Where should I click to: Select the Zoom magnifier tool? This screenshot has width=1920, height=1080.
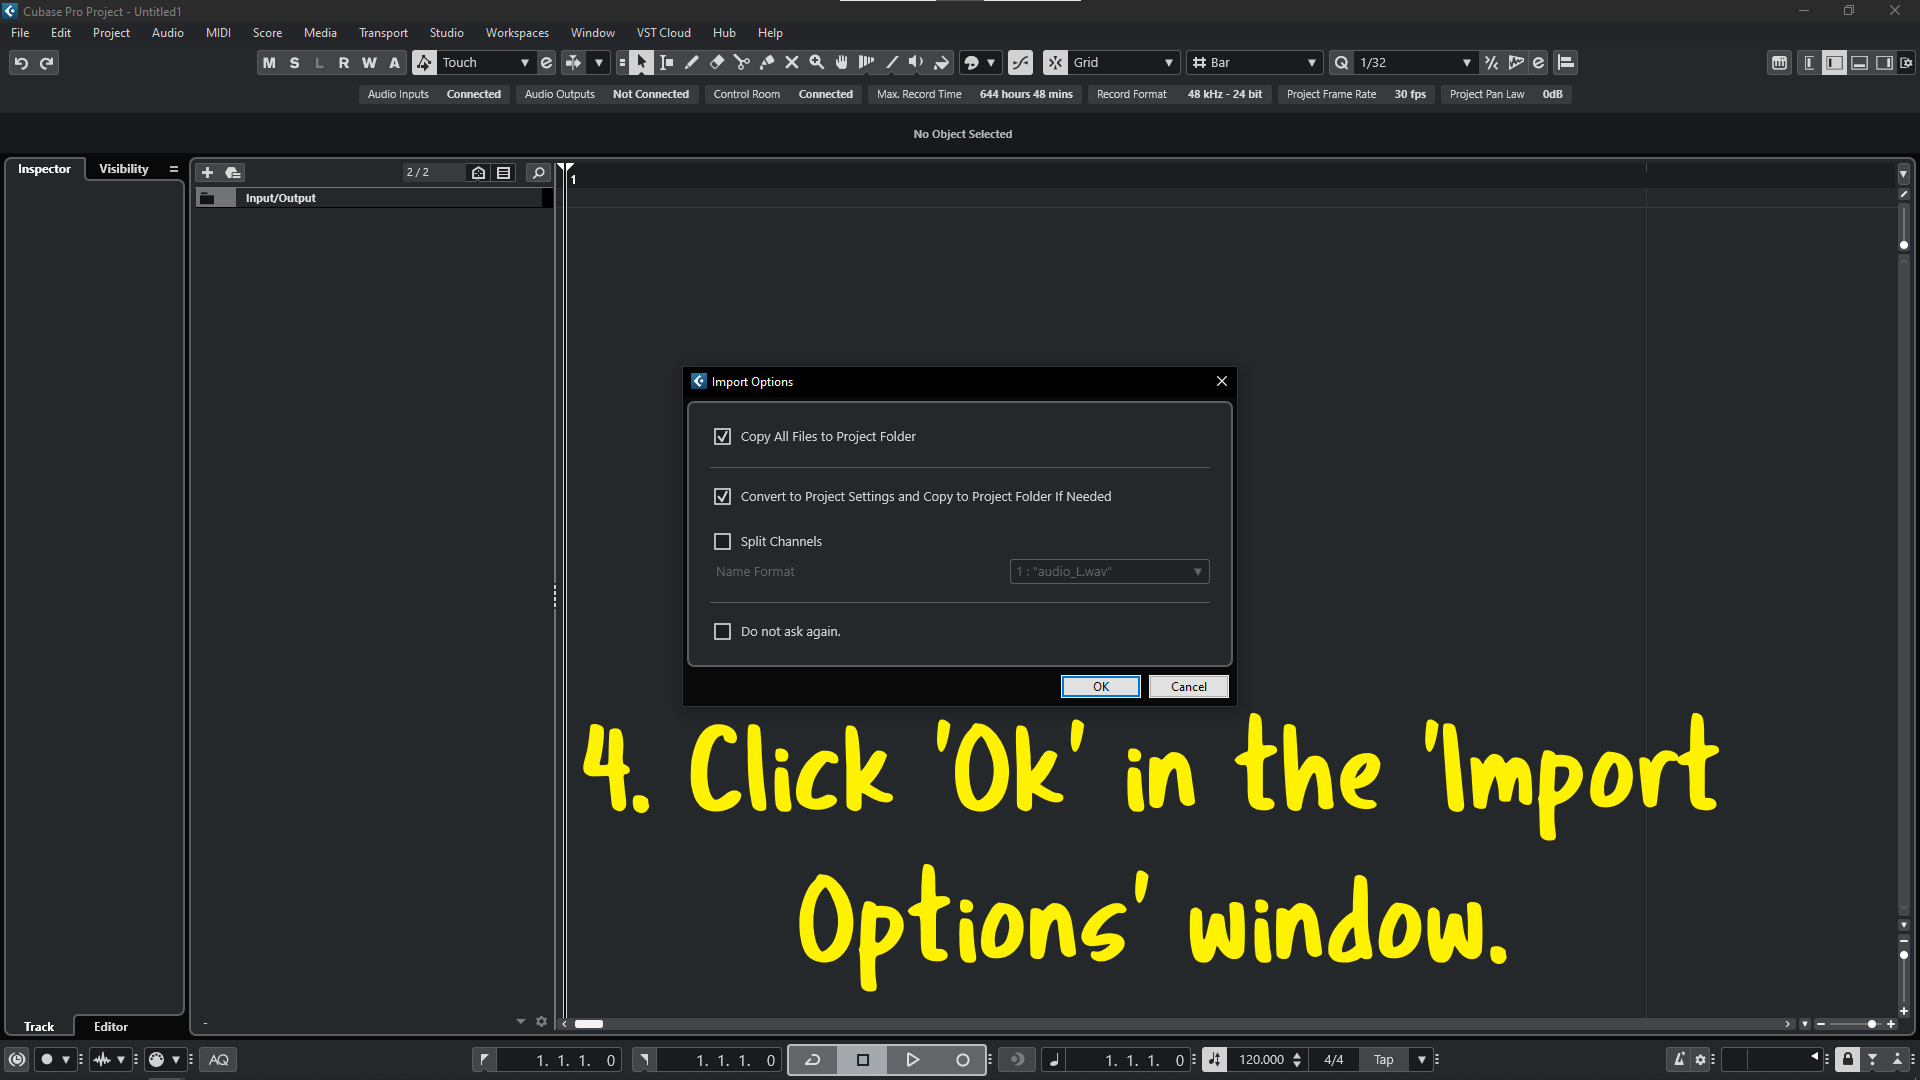817,62
